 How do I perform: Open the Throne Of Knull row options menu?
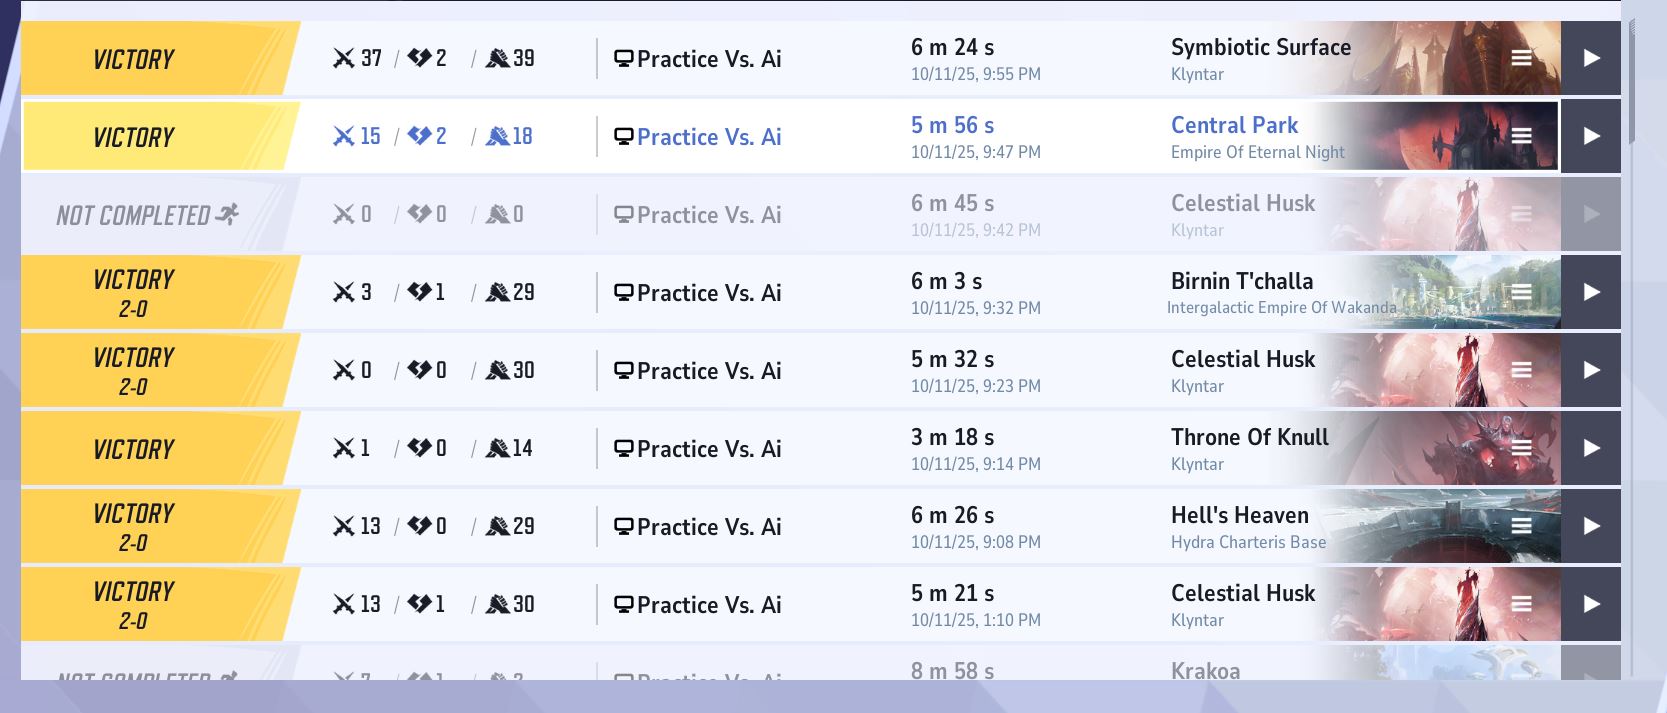pyautogui.click(x=1521, y=448)
